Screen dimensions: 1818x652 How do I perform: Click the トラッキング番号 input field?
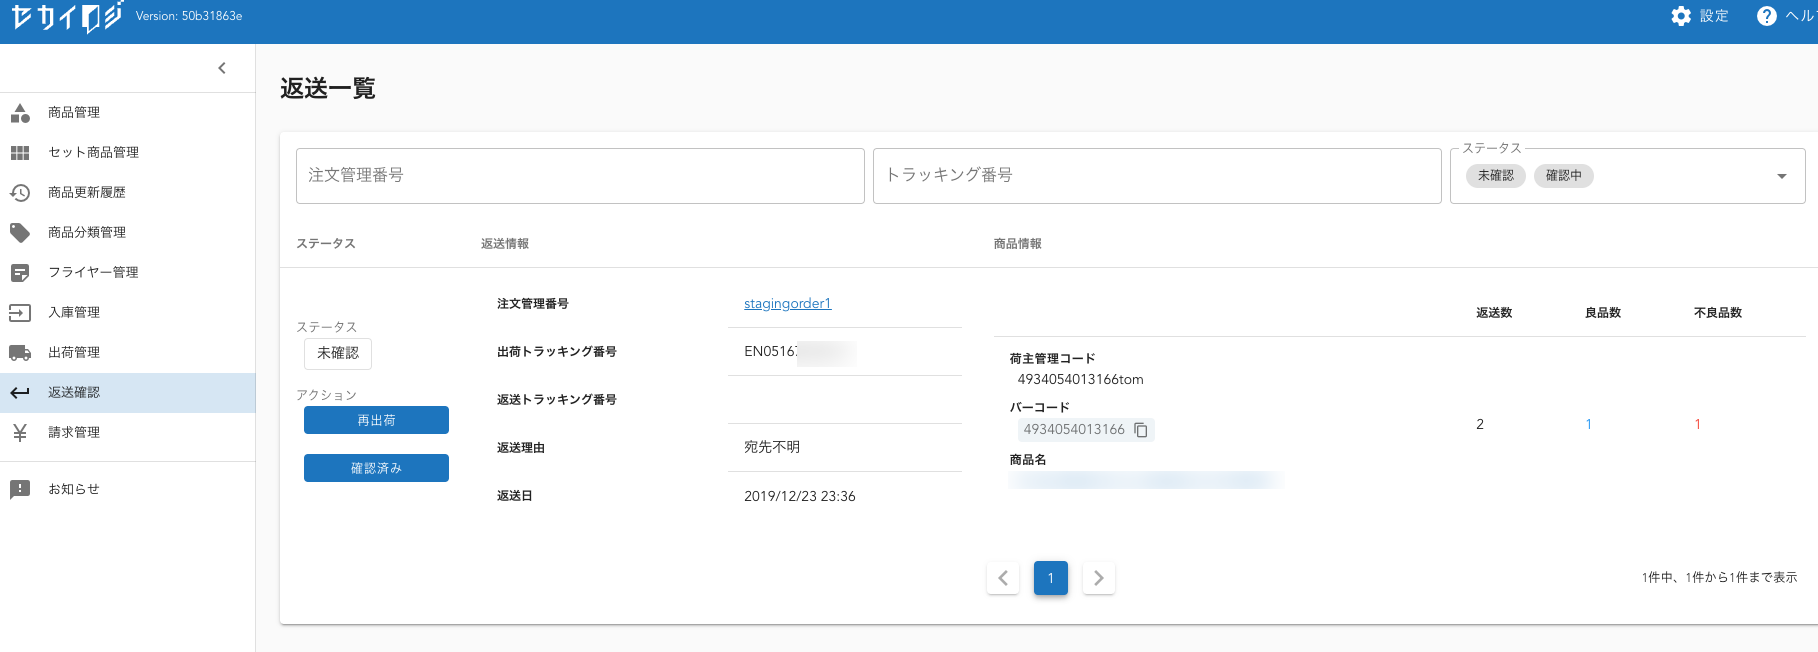pos(1156,176)
